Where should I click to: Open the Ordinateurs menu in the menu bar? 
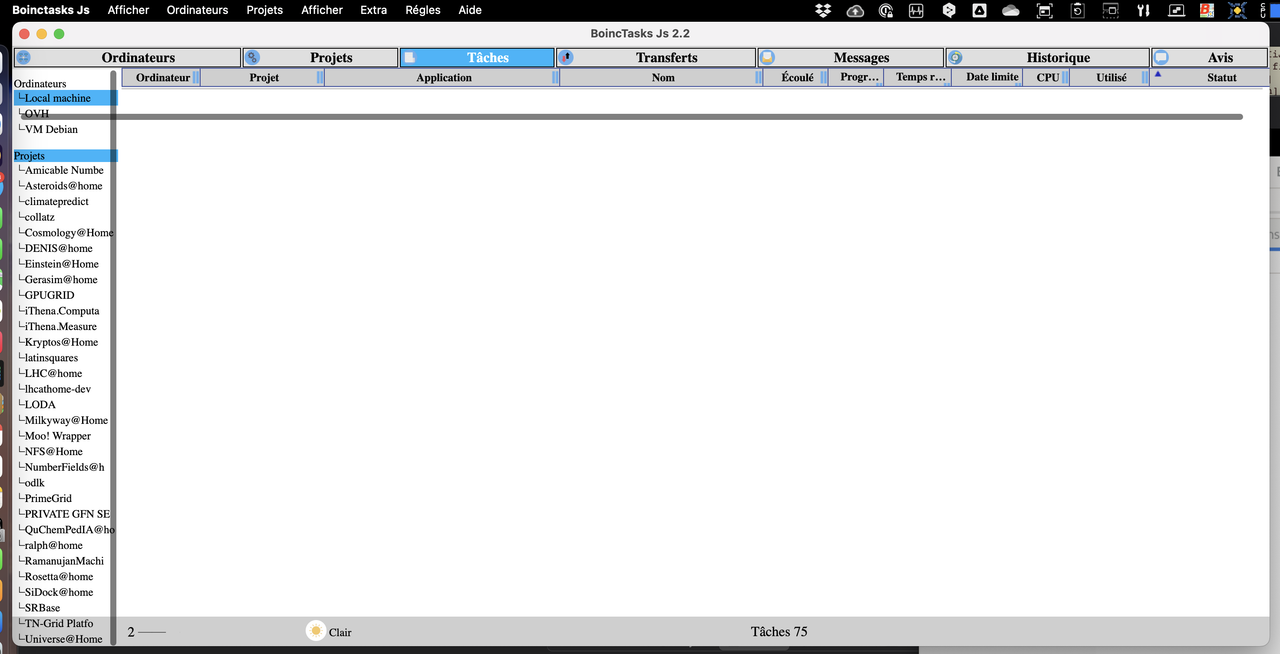coord(197,10)
